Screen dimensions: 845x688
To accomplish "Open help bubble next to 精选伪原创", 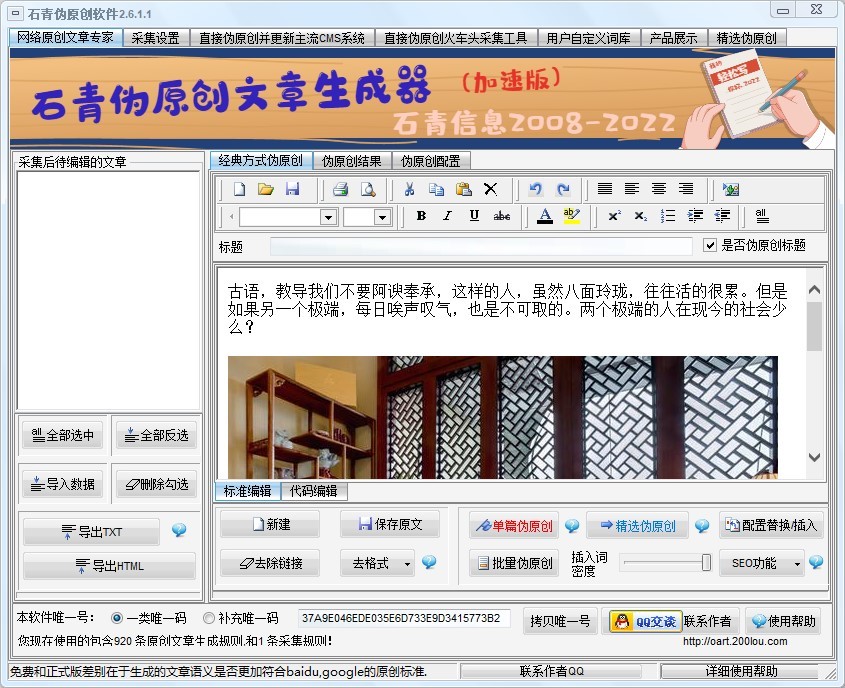I will tap(702, 525).
